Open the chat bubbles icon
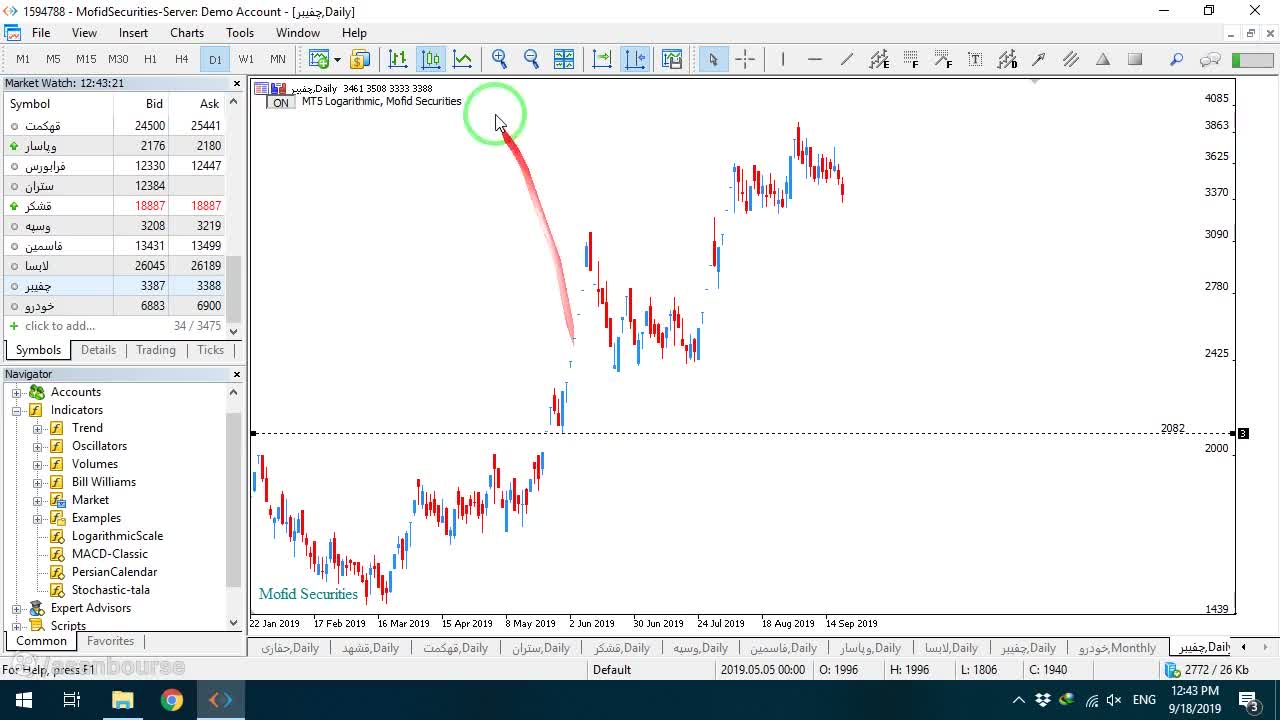Screen dimensions: 1280x720 click(1210, 59)
